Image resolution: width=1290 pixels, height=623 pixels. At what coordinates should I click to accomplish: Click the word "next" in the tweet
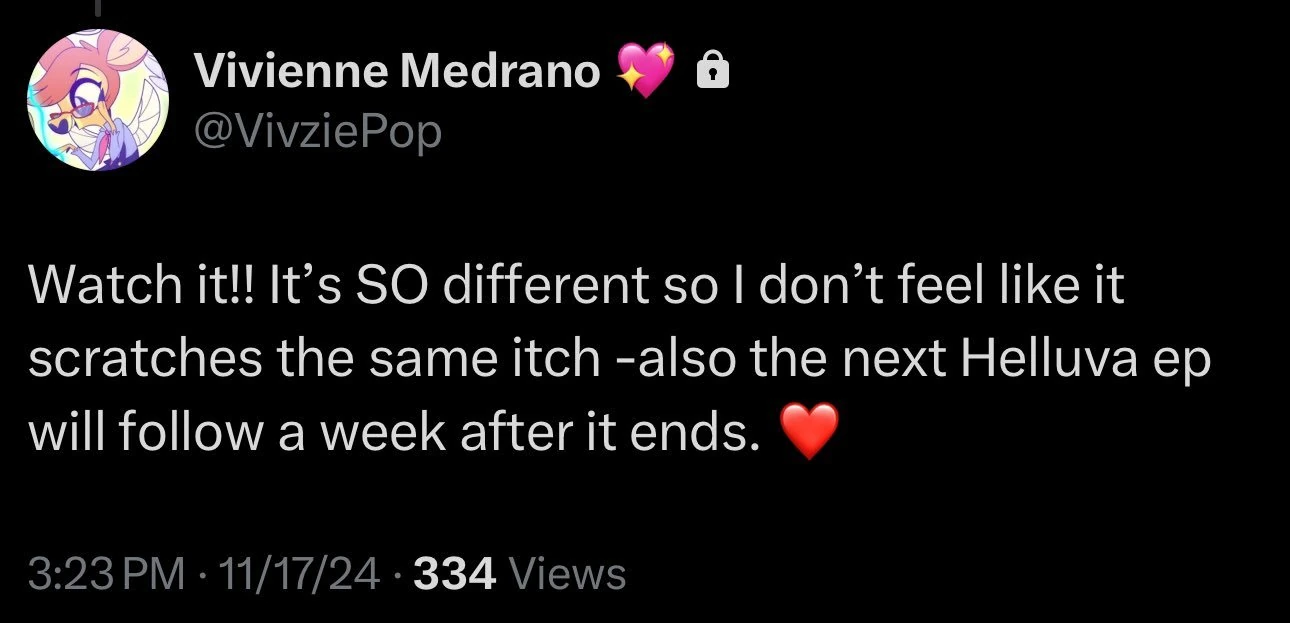click(895, 360)
